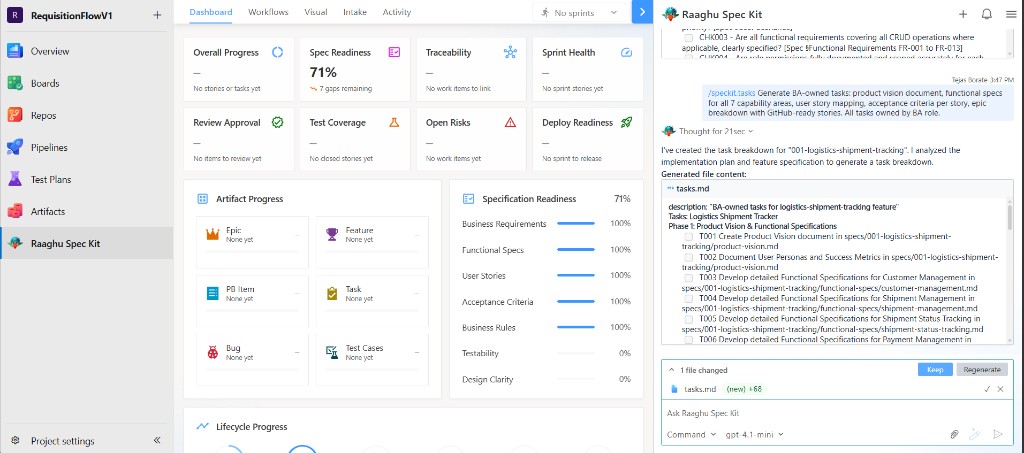Focus the Ask Raaghu Spec Kit input
The height and width of the screenshot is (453, 1024).
[837, 413]
